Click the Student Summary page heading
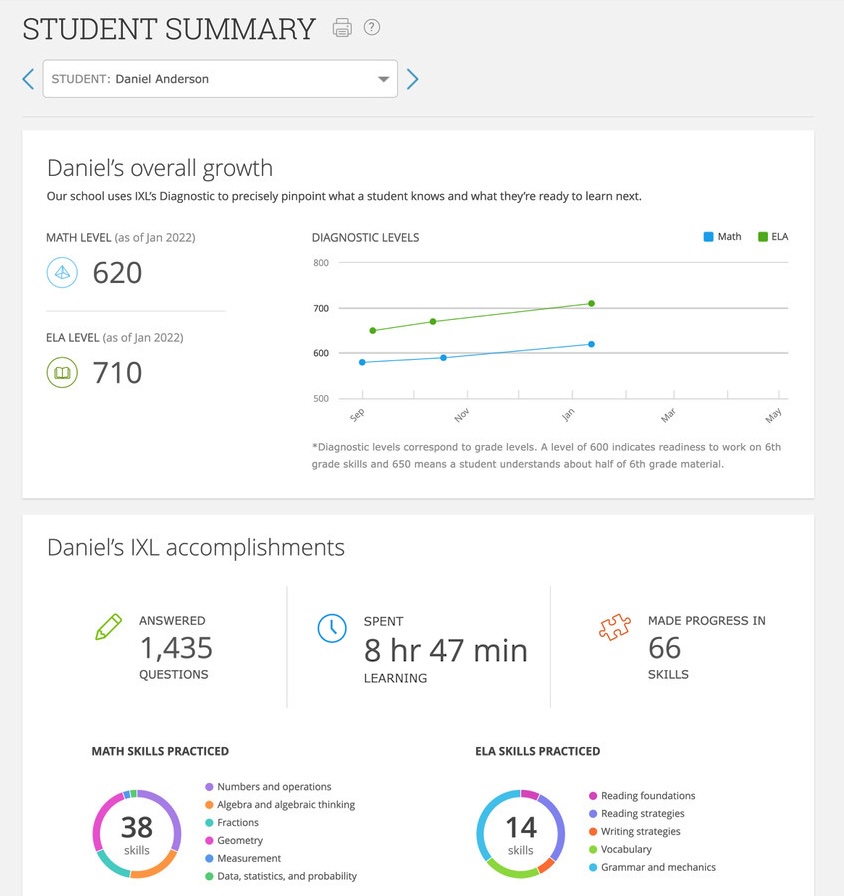Screen dimensions: 844x896 pos(169,29)
